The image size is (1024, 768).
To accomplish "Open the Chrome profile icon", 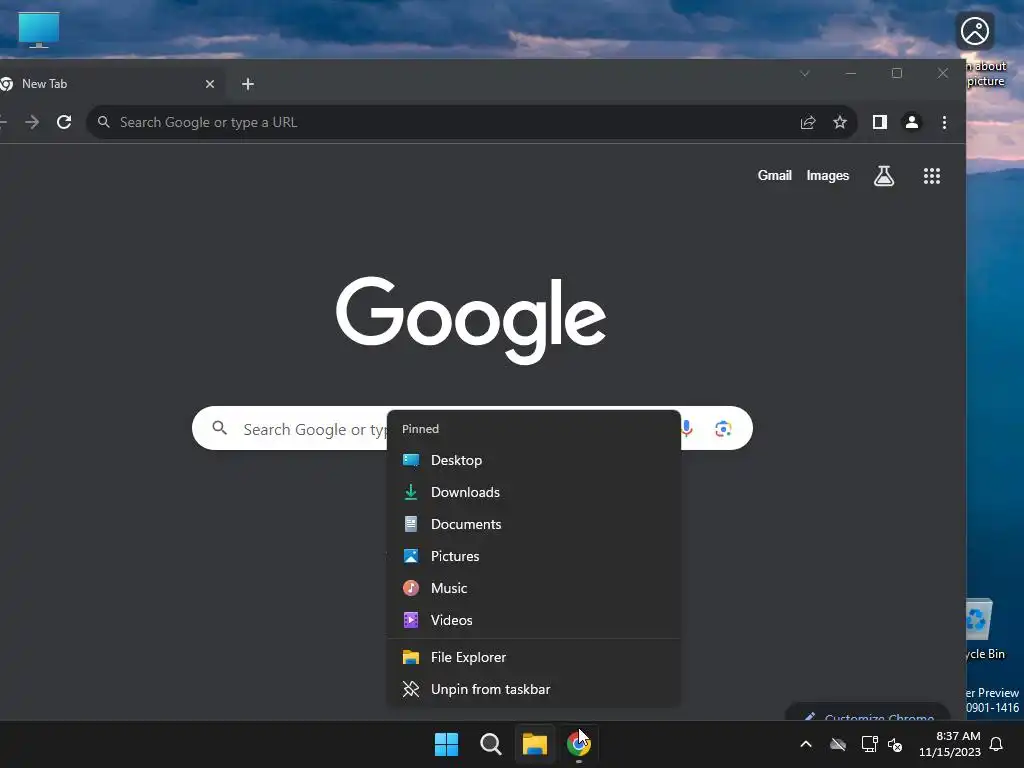I will (912, 122).
